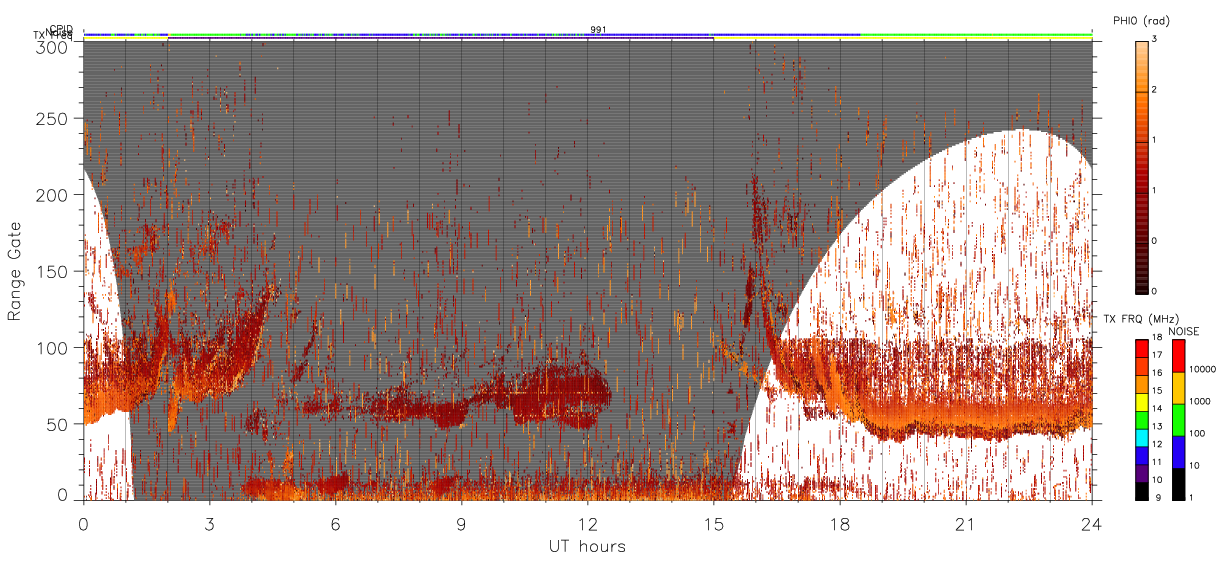Click x-axis tick label 9
The width and height of the screenshot is (1228, 567).
461,523
